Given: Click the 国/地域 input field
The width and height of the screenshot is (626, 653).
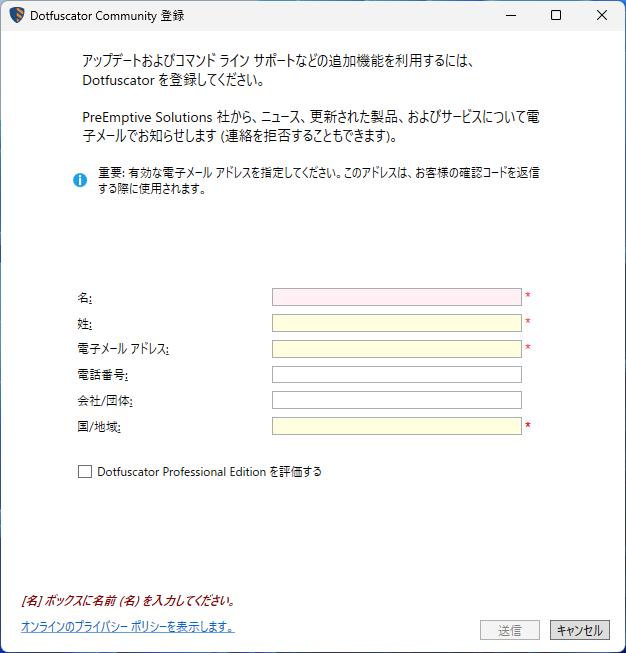Looking at the screenshot, I should pyautogui.click(x=397, y=426).
